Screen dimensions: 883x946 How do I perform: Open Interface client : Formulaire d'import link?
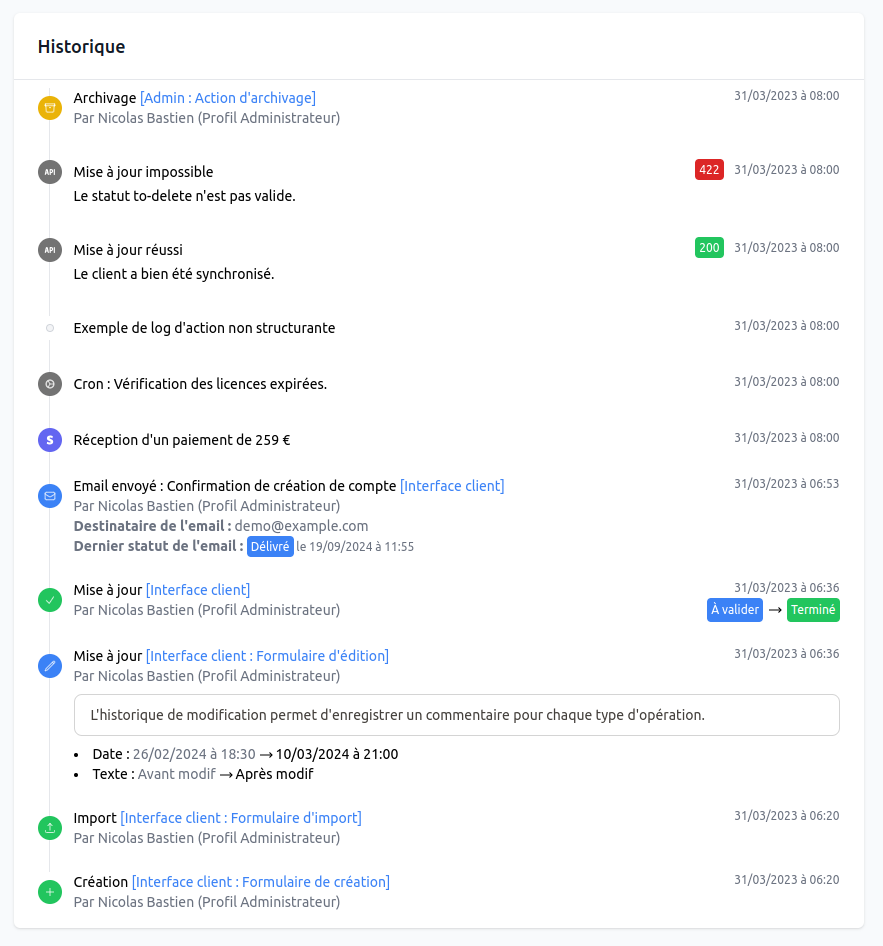coord(241,817)
